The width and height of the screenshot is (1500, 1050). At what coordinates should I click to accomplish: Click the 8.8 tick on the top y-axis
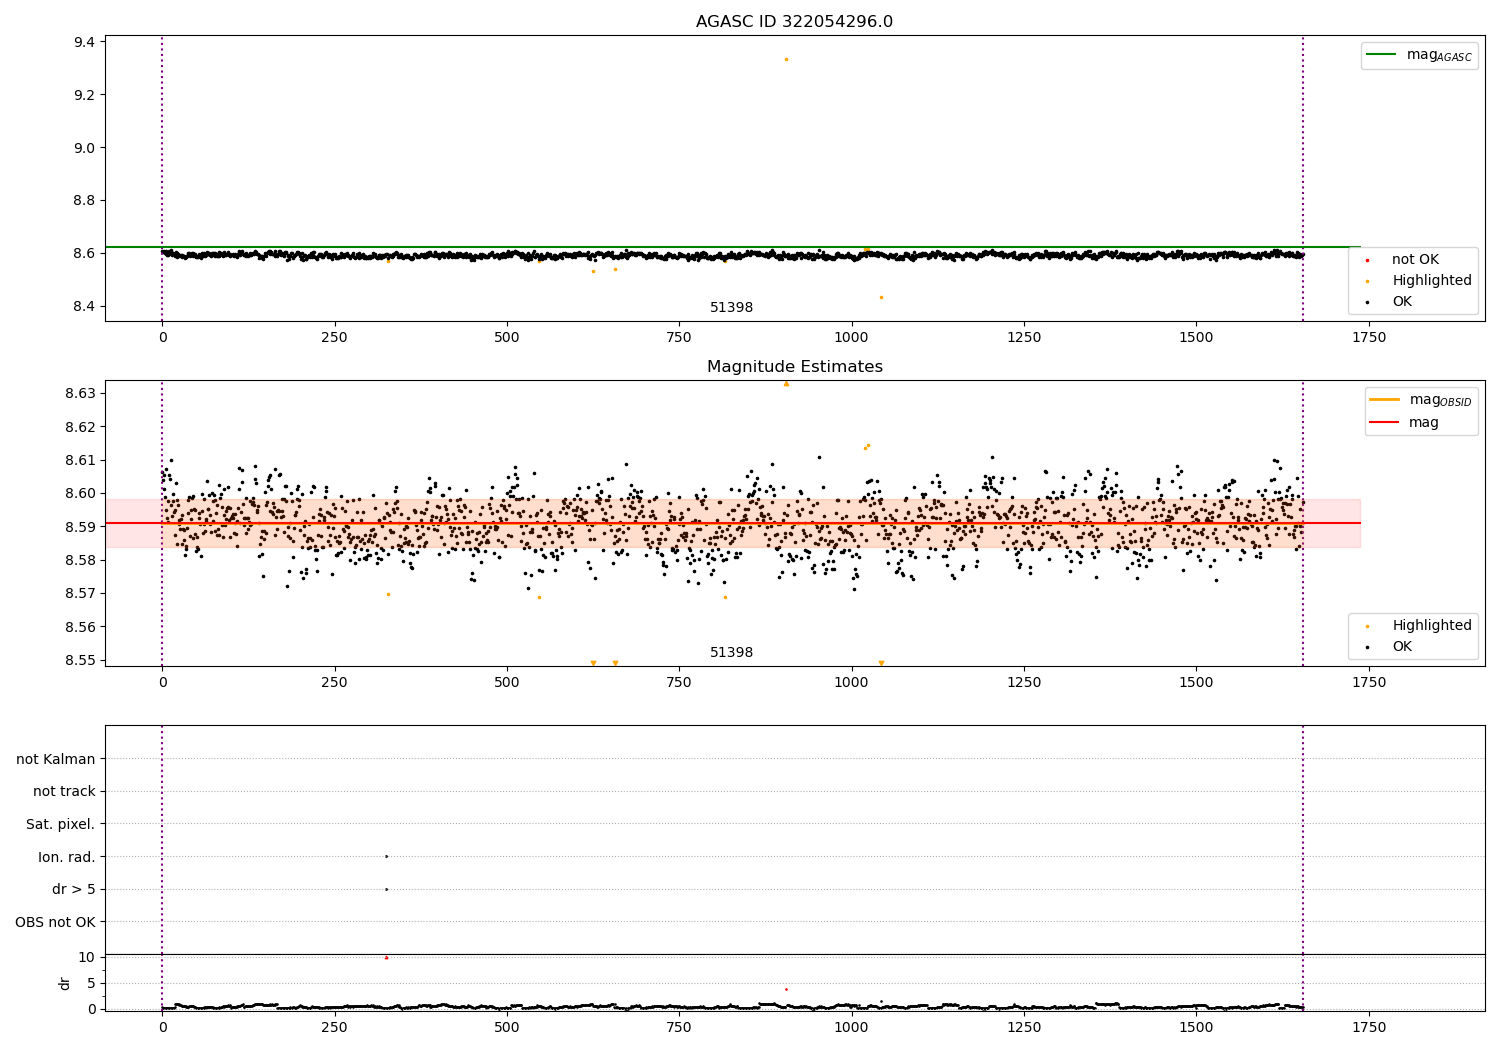point(84,200)
